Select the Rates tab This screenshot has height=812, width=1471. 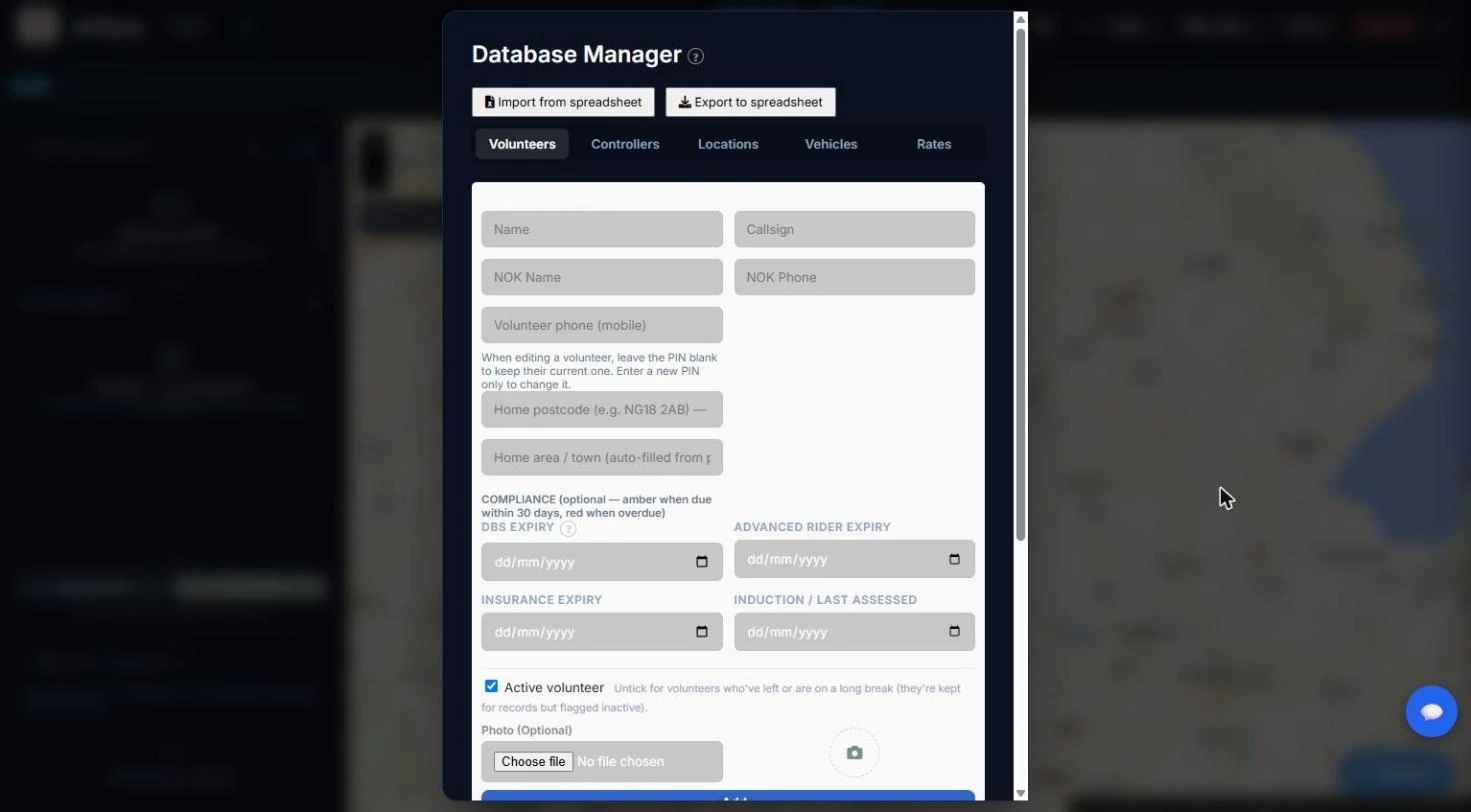click(x=934, y=144)
